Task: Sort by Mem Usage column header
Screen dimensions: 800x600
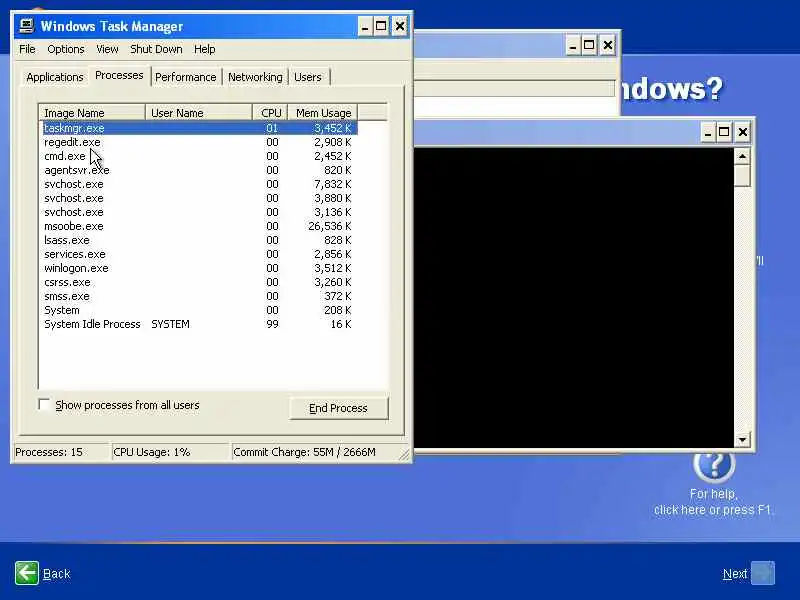Action: coord(323,113)
